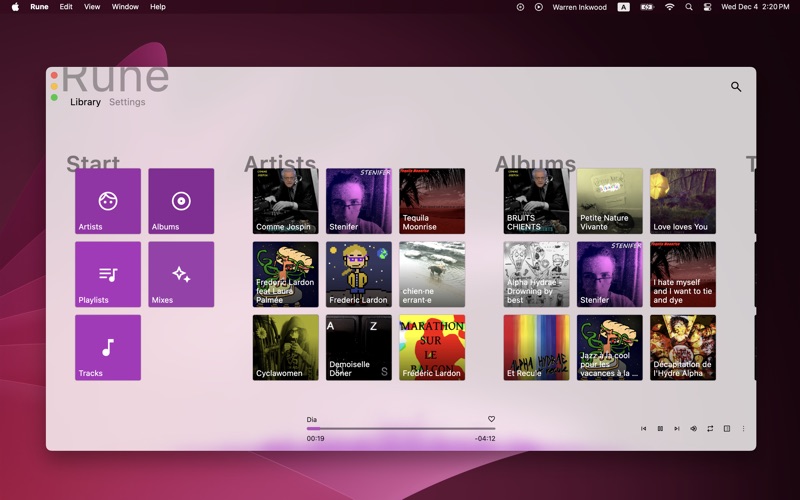Open the input source A menu
Image resolution: width=800 pixels, height=500 pixels.
coord(623,7)
